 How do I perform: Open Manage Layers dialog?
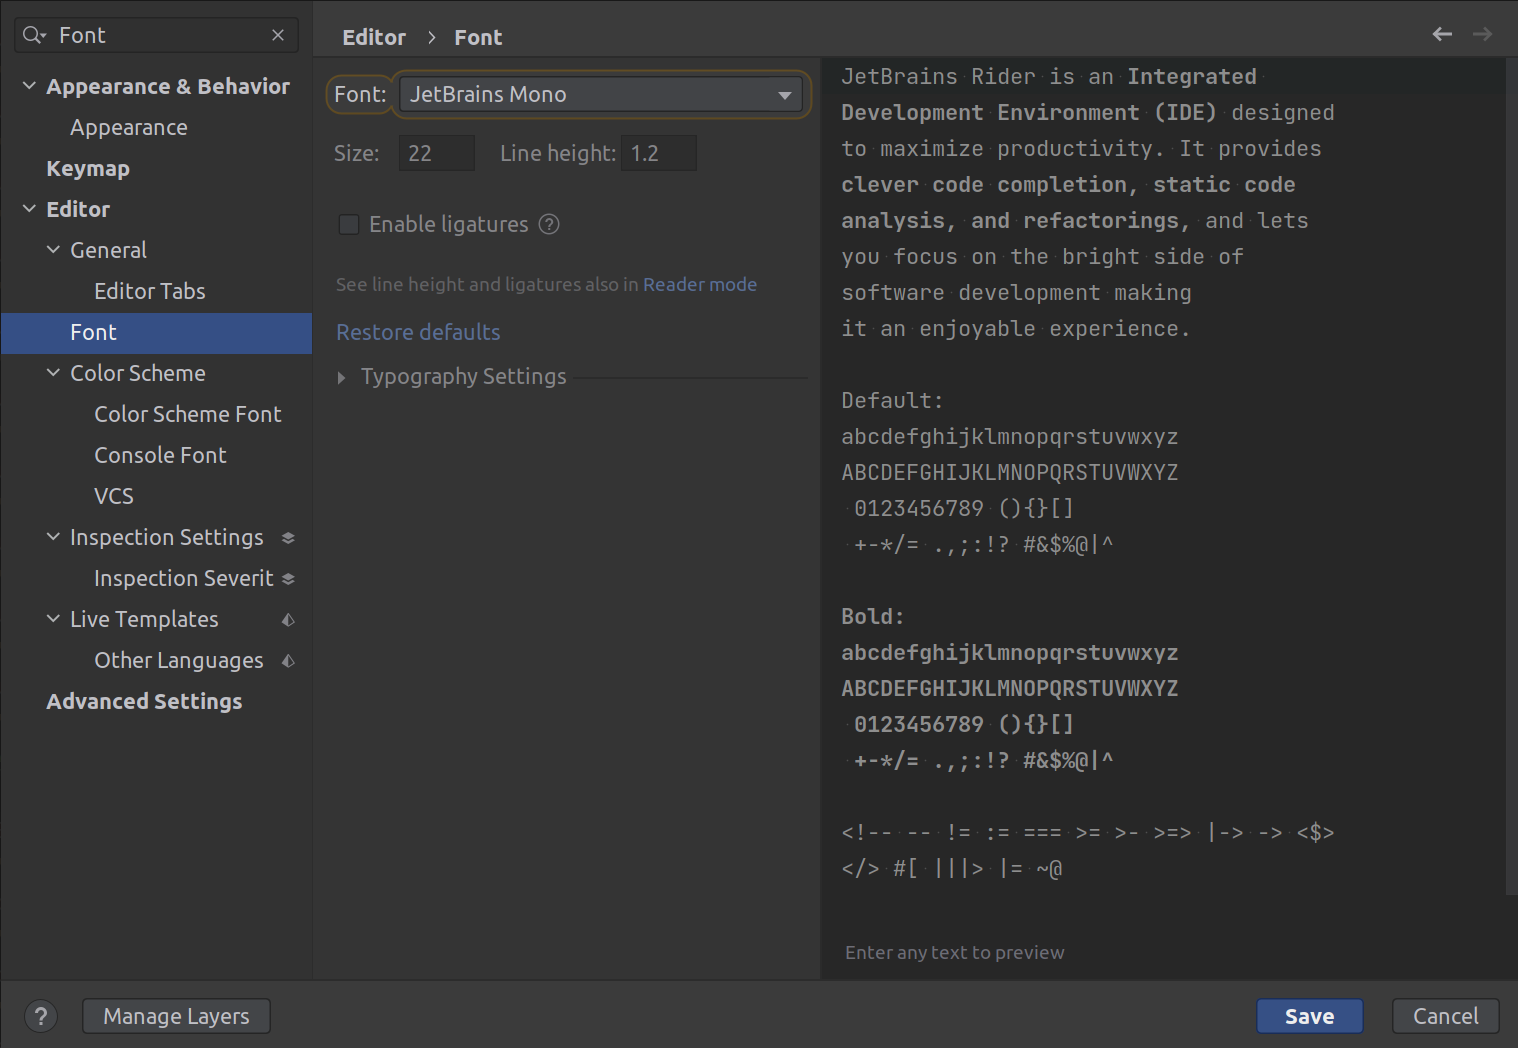pos(176,1016)
